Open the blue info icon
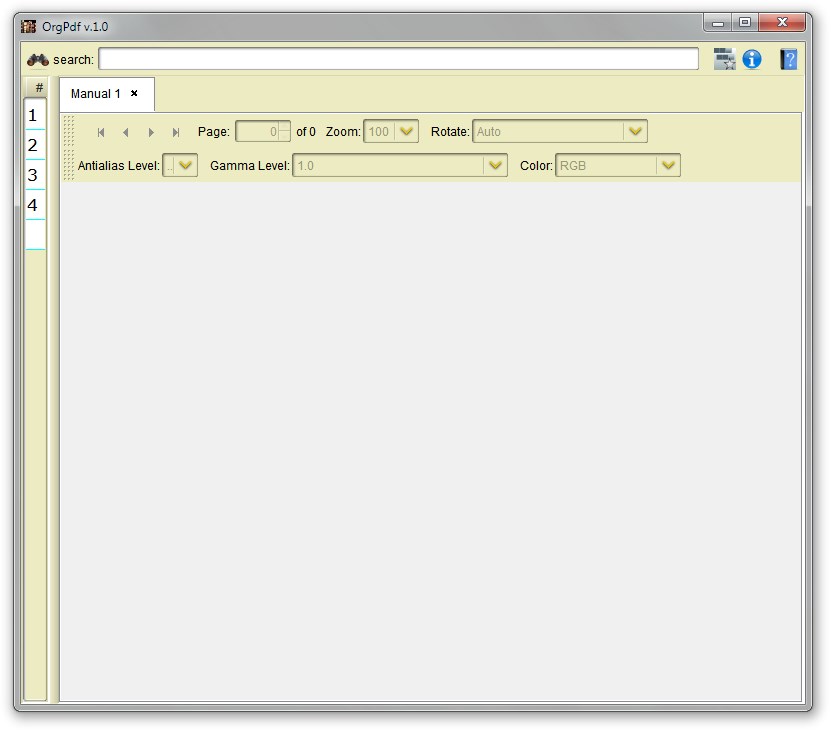831x731 pixels. click(x=752, y=59)
